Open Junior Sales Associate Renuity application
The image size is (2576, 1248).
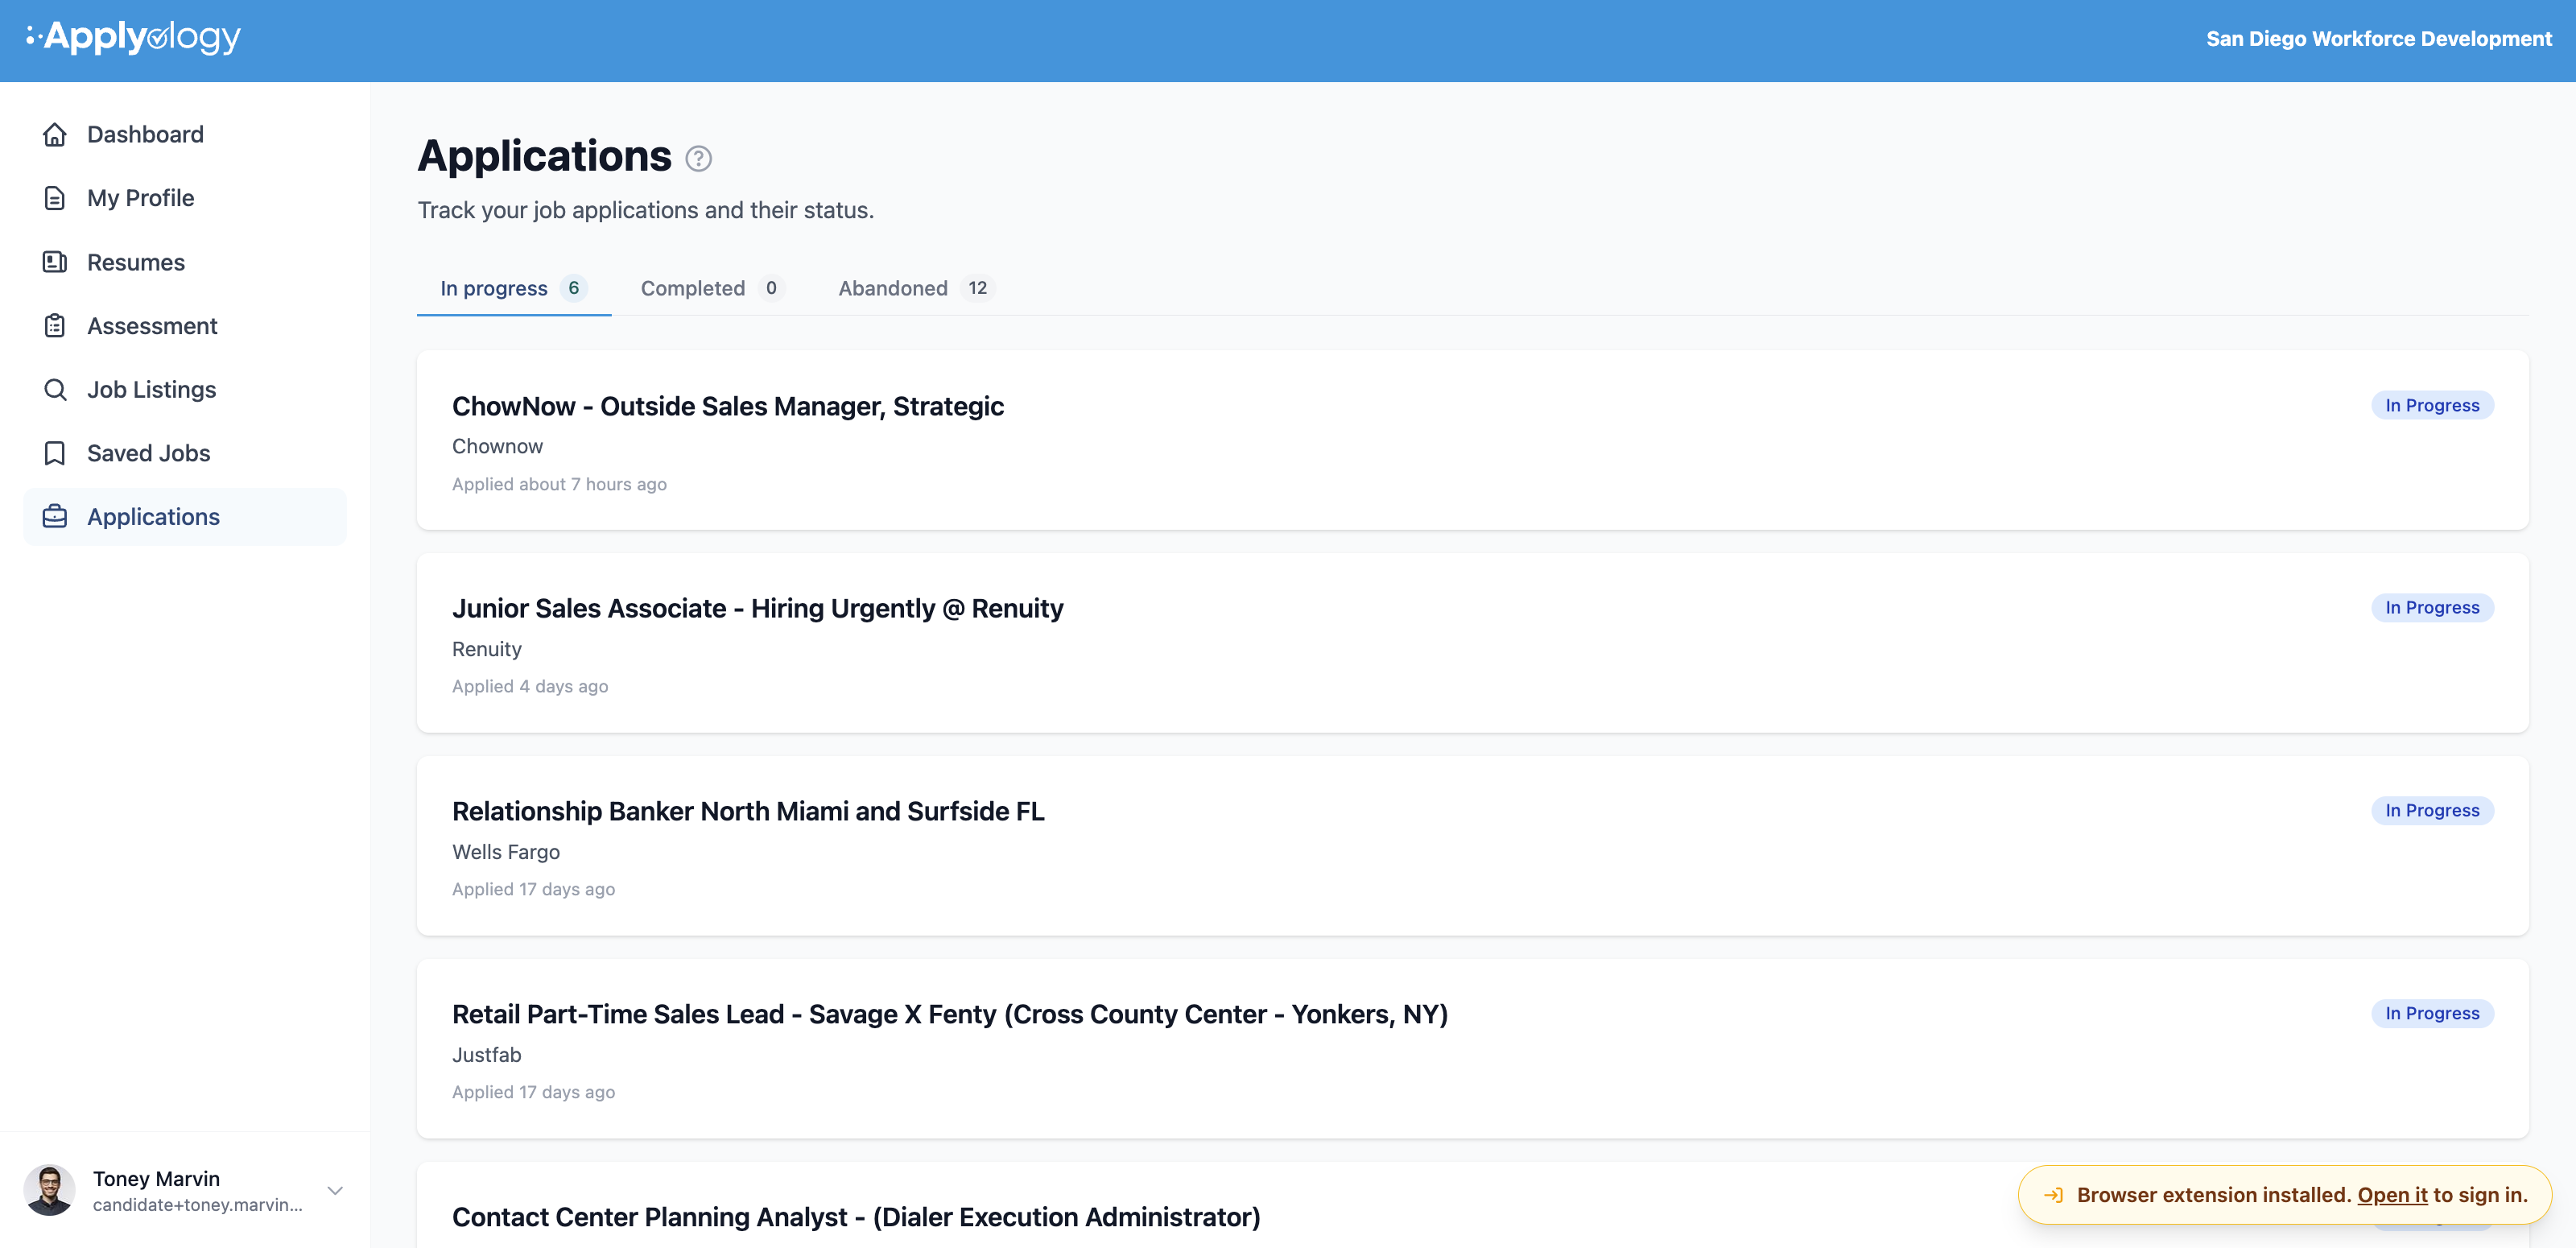pos(1472,643)
